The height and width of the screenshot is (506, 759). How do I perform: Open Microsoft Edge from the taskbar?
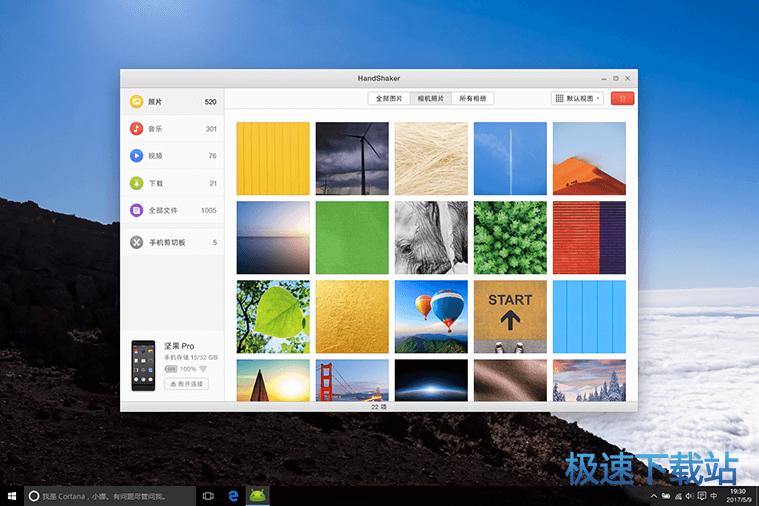233,495
